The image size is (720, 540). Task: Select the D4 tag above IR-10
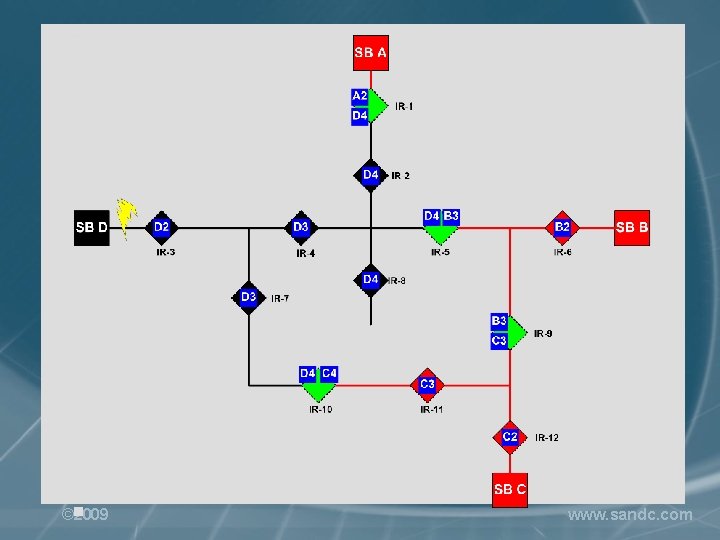307,374
